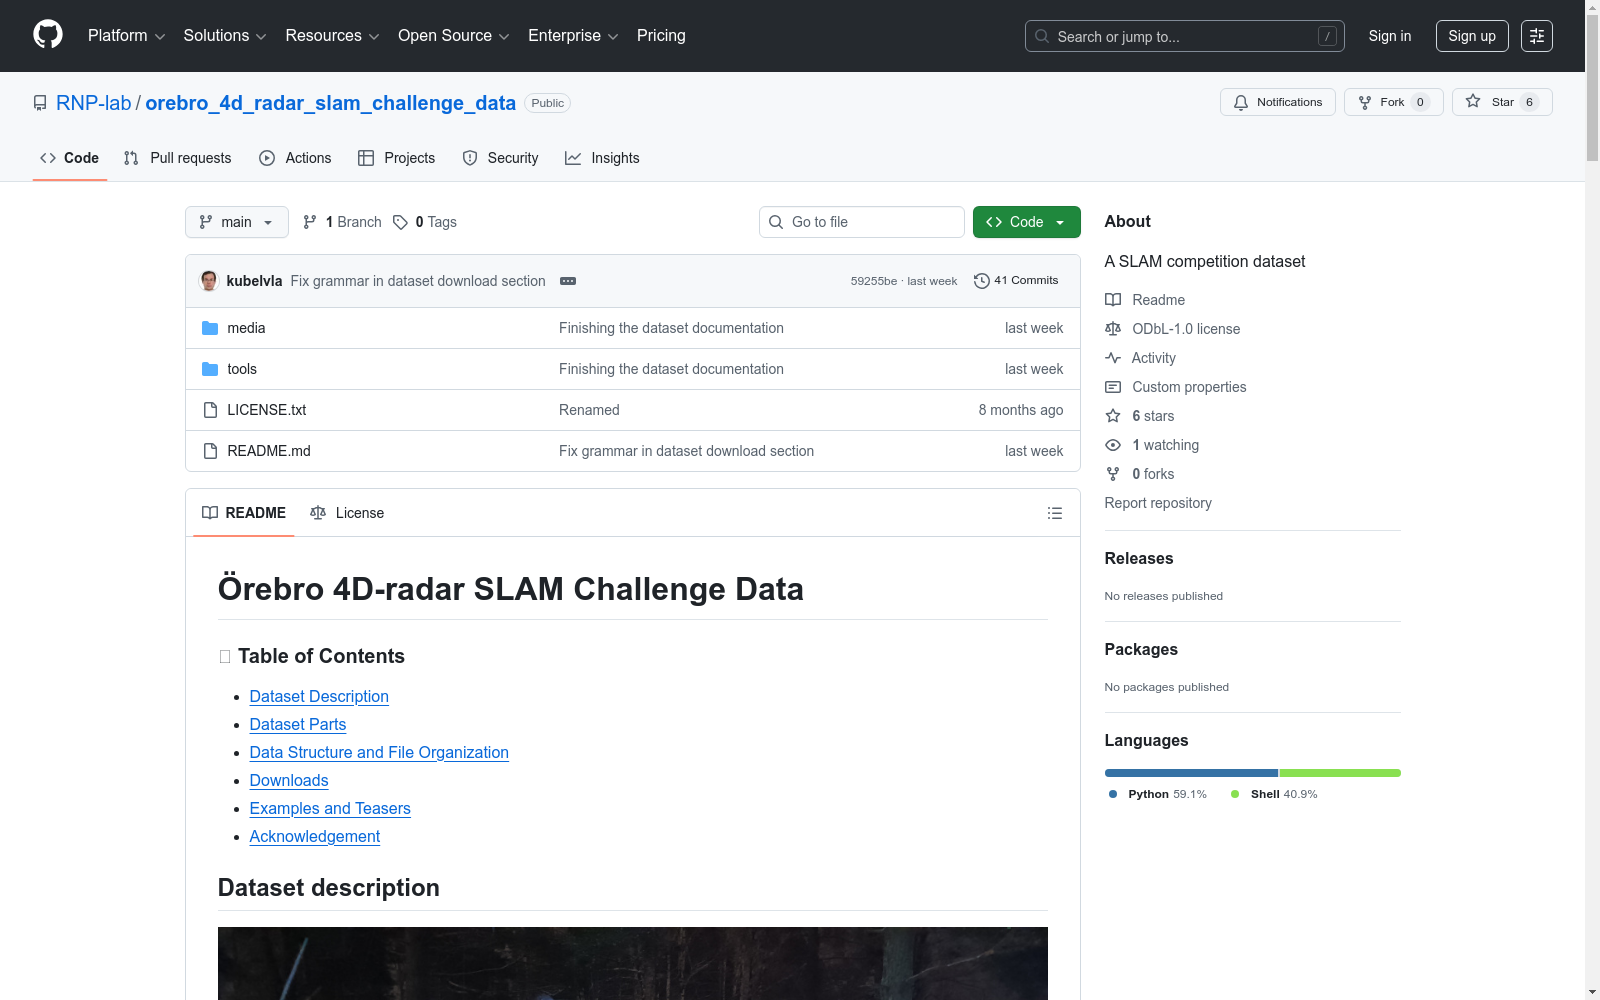Open the Shell 40.9% language link
Screen dimensions: 1600x1000
coord(1273,794)
